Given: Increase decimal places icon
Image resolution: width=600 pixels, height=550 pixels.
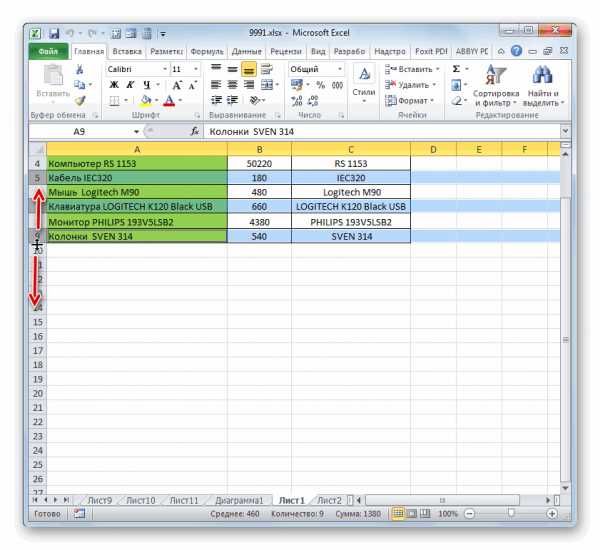Looking at the screenshot, I should (297, 101).
